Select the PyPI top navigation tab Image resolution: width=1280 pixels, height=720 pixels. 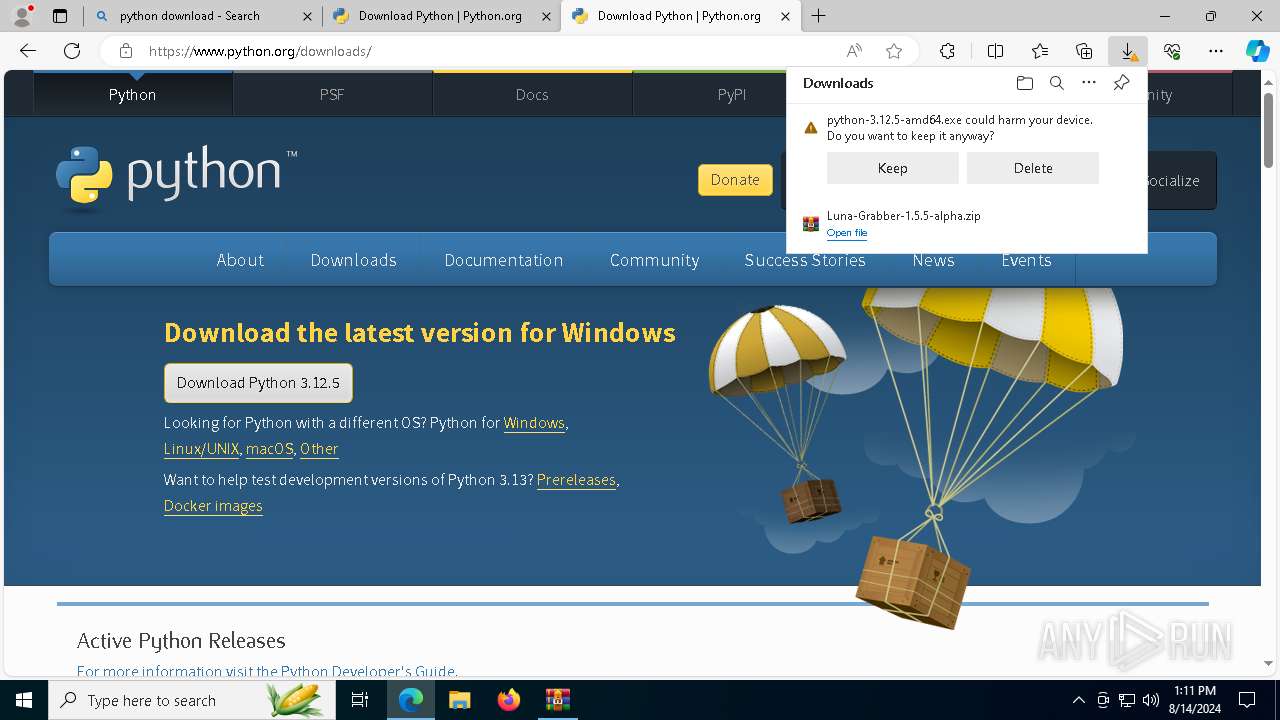click(732, 94)
